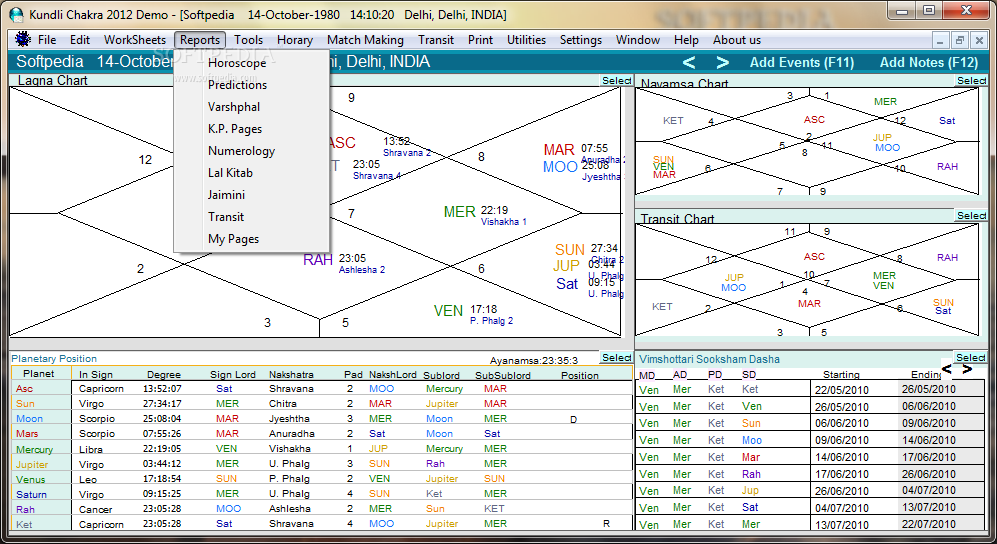Click ASC label in Transit Chart
Screen dimensions: 997x544
pyautogui.click(x=814, y=257)
